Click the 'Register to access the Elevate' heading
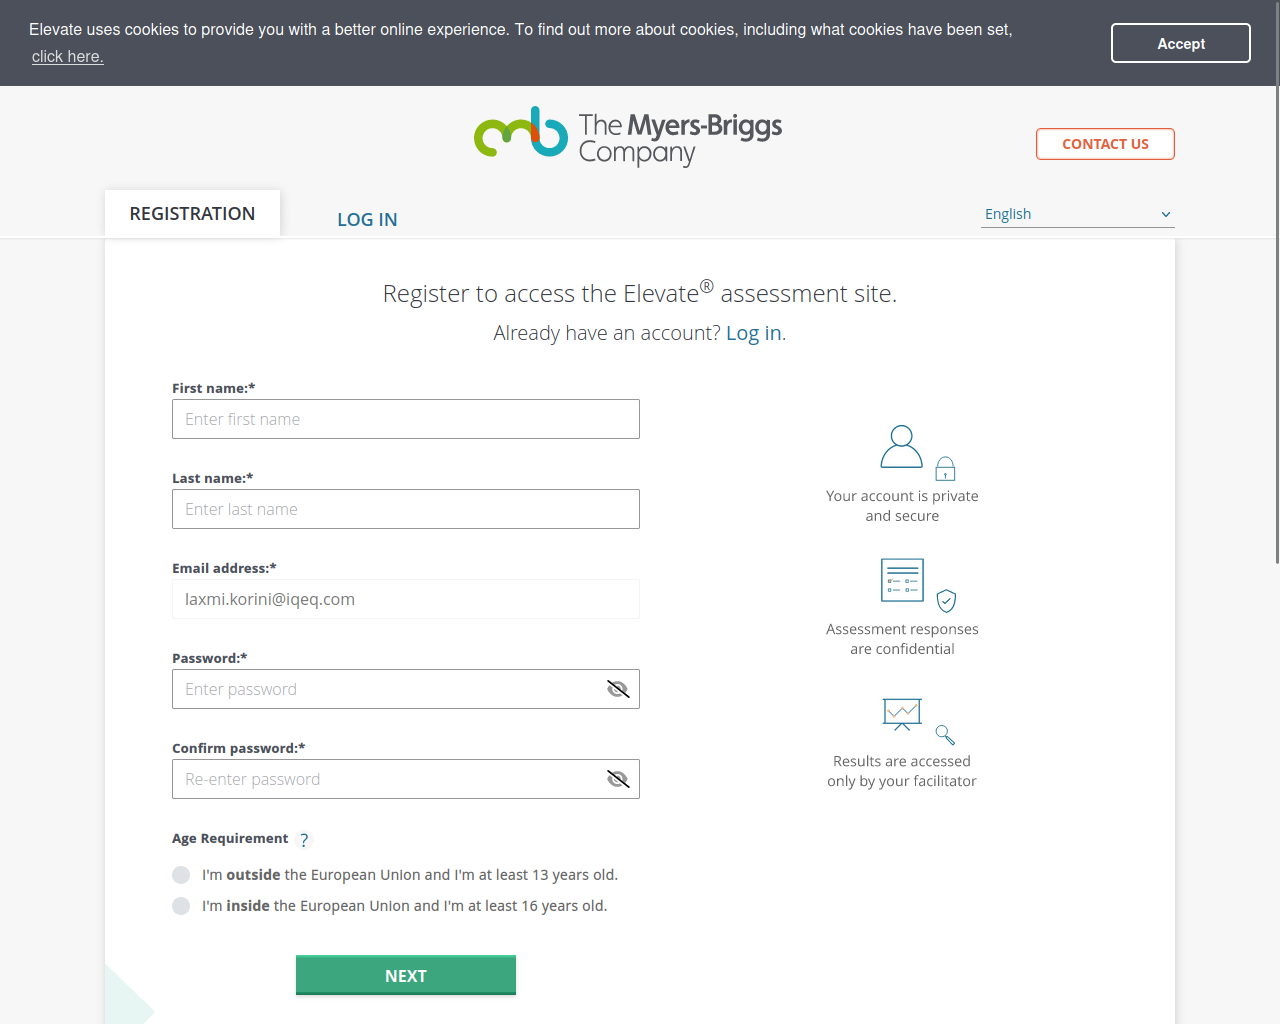This screenshot has height=1024, width=1280. coord(640,292)
